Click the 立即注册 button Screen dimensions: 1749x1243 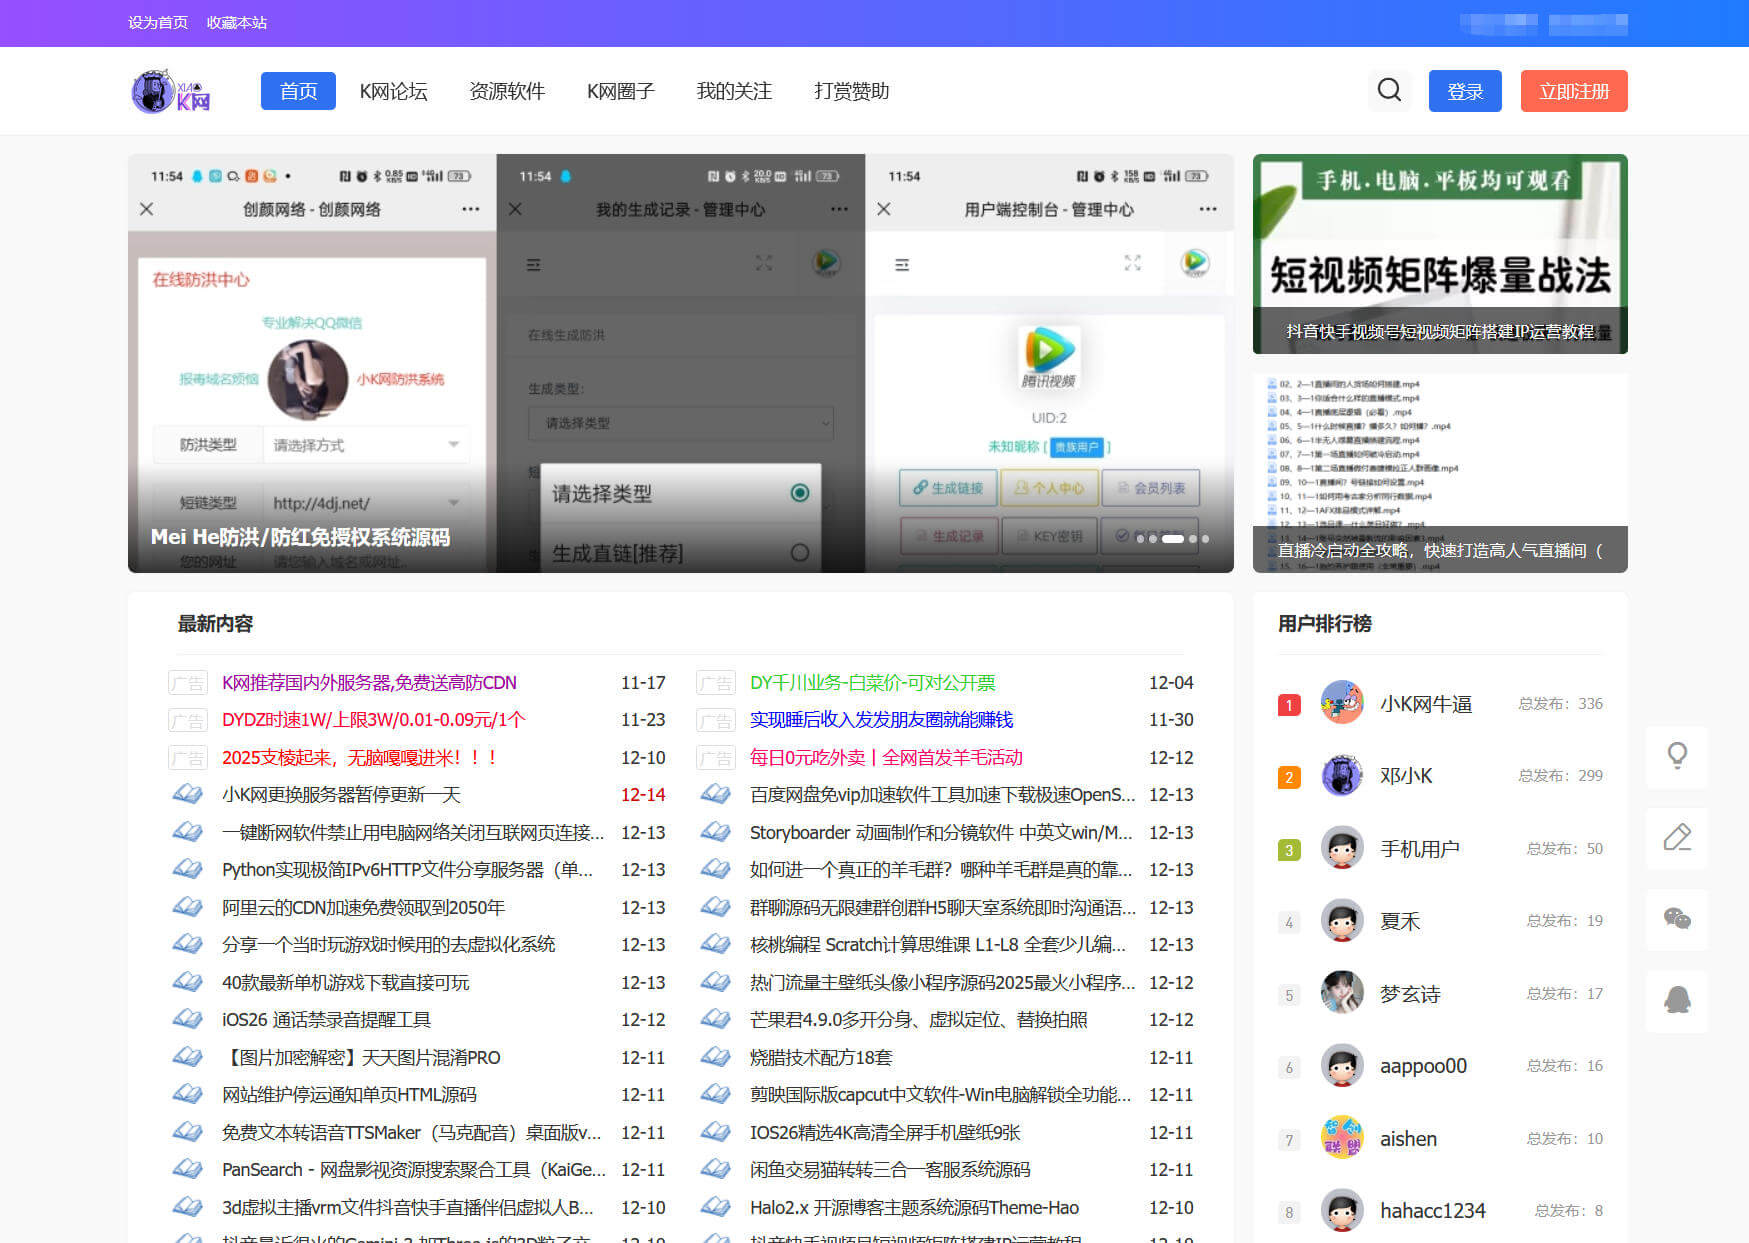[1573, 90]
